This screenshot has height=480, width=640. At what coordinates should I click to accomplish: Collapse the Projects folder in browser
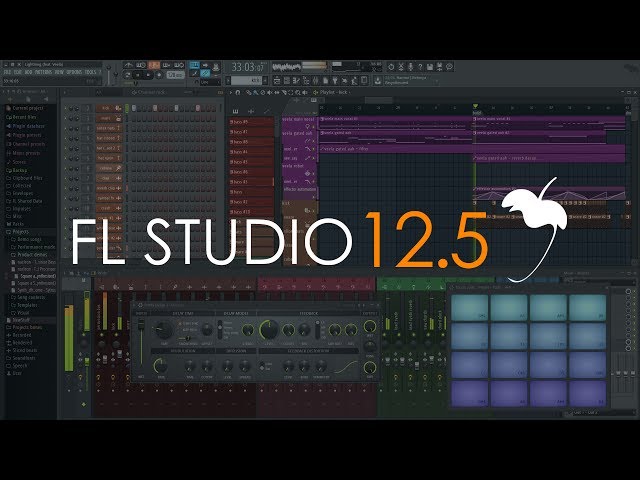[17, 231]
